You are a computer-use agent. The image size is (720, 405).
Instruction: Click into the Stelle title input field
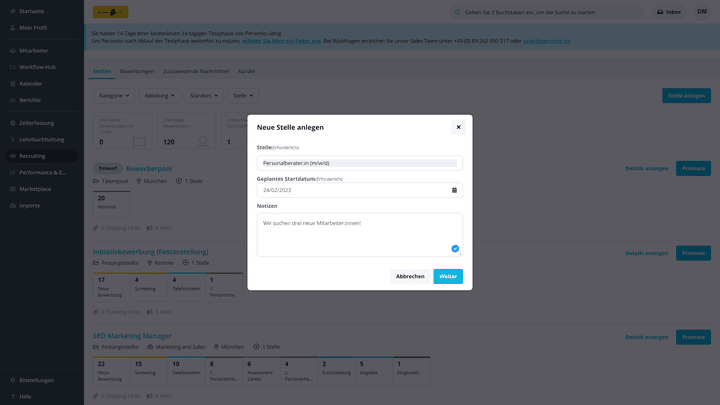[x=359, y=163]
